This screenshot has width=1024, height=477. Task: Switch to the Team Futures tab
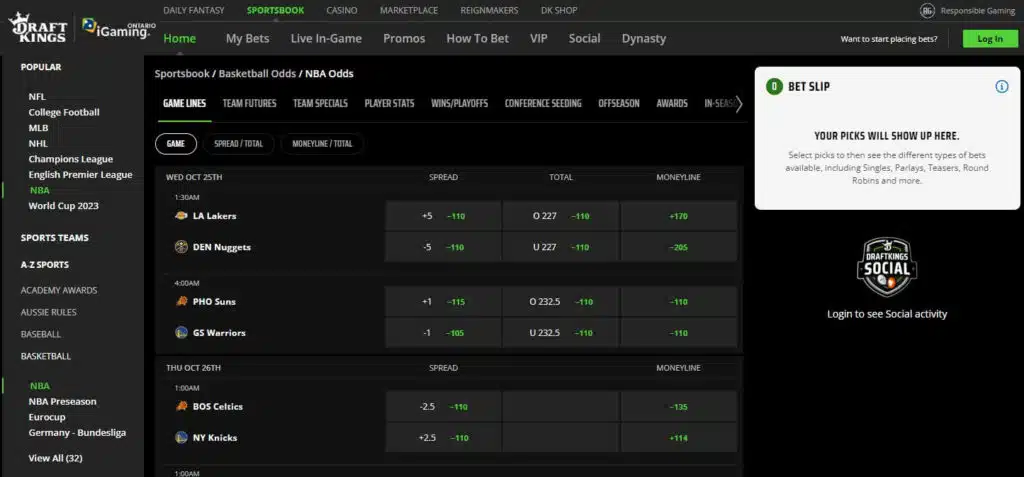click(x=249, y=103)
